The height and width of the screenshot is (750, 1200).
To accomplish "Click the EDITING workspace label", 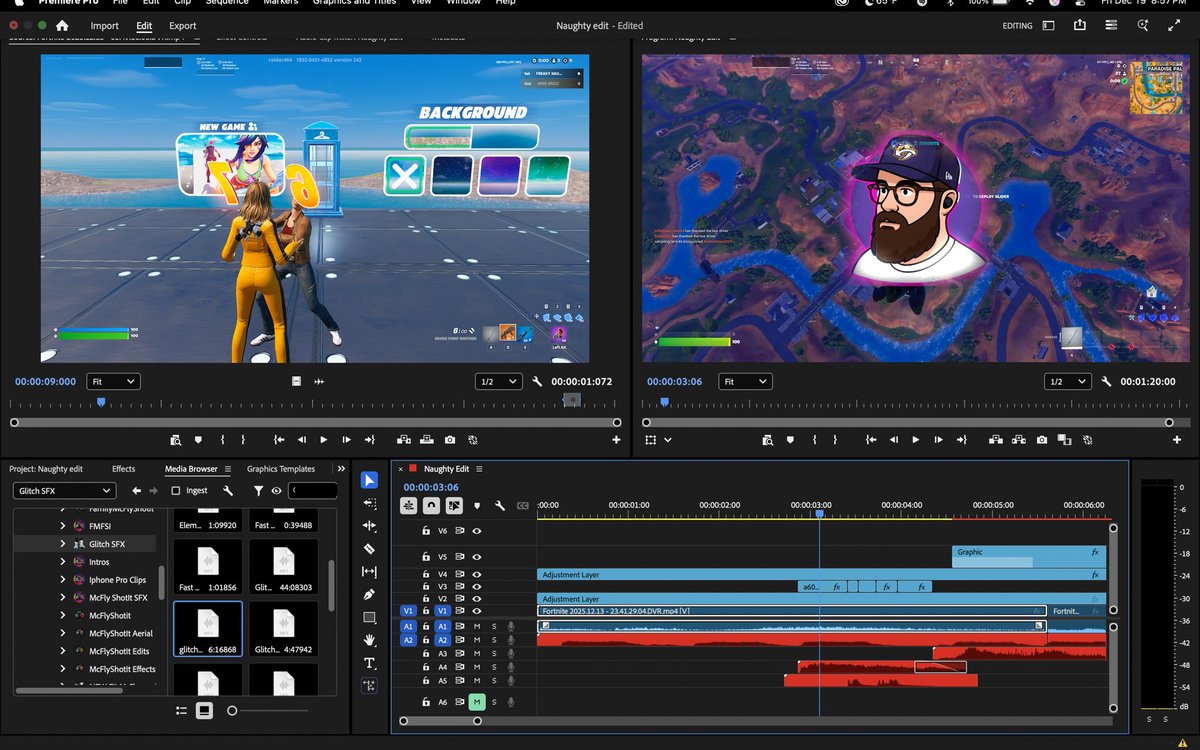I will [x=1017, y=26].
